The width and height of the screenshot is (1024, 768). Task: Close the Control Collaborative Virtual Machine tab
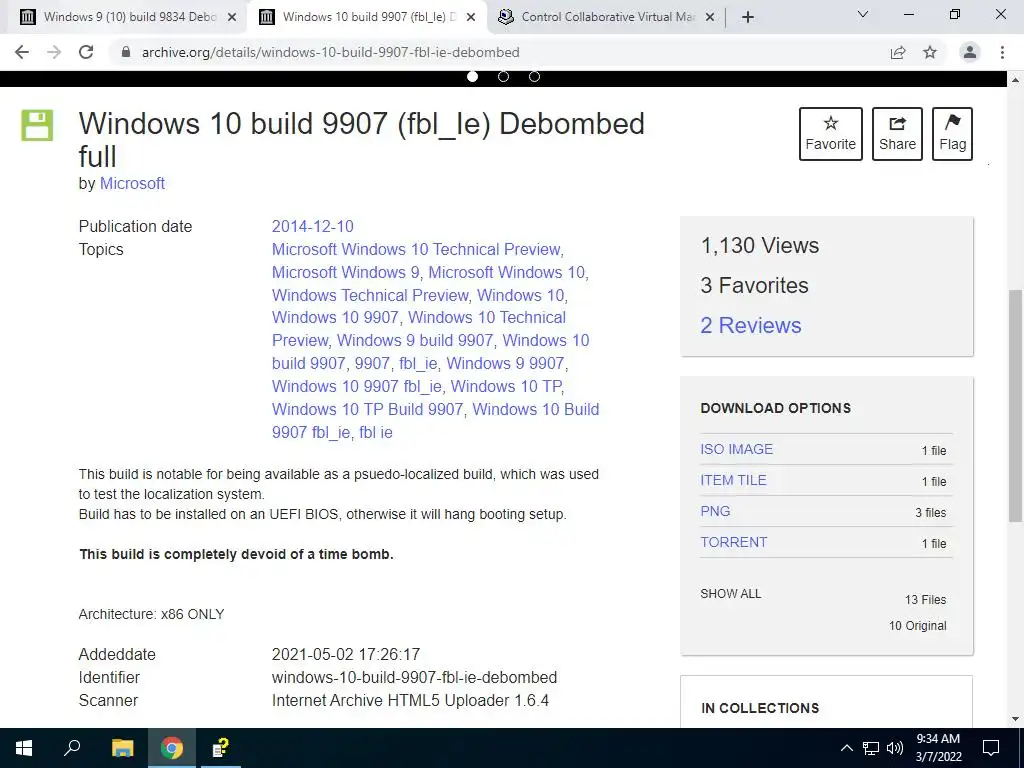(x=710, y=18)
